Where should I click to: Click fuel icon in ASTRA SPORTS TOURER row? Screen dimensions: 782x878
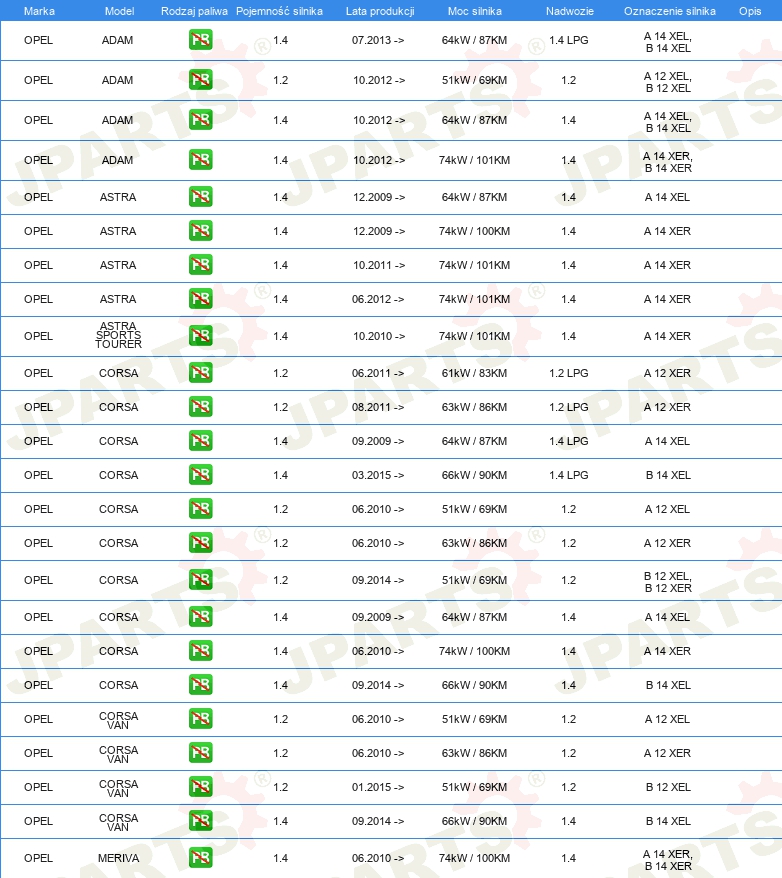(x=200, y=335)
